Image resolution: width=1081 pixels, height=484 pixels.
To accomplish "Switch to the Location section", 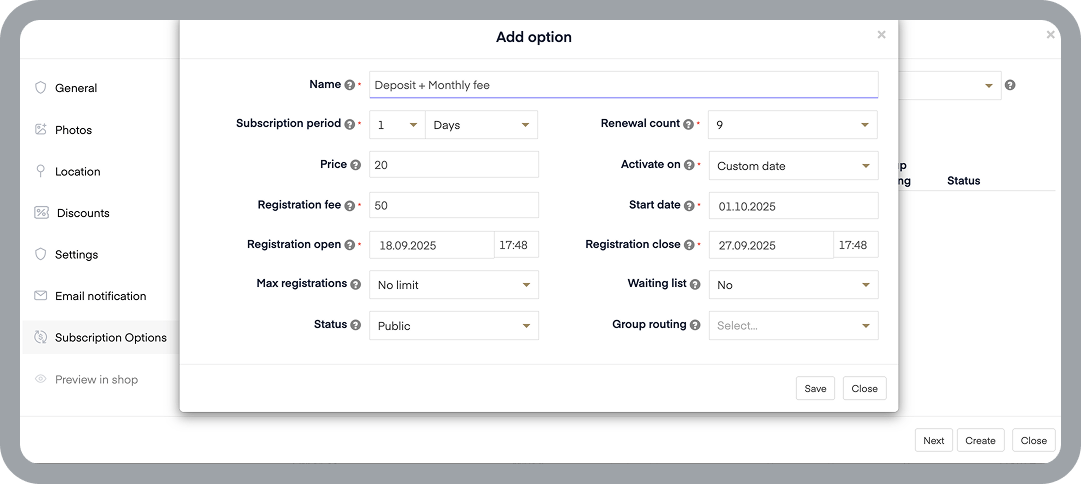I will 78,172.
